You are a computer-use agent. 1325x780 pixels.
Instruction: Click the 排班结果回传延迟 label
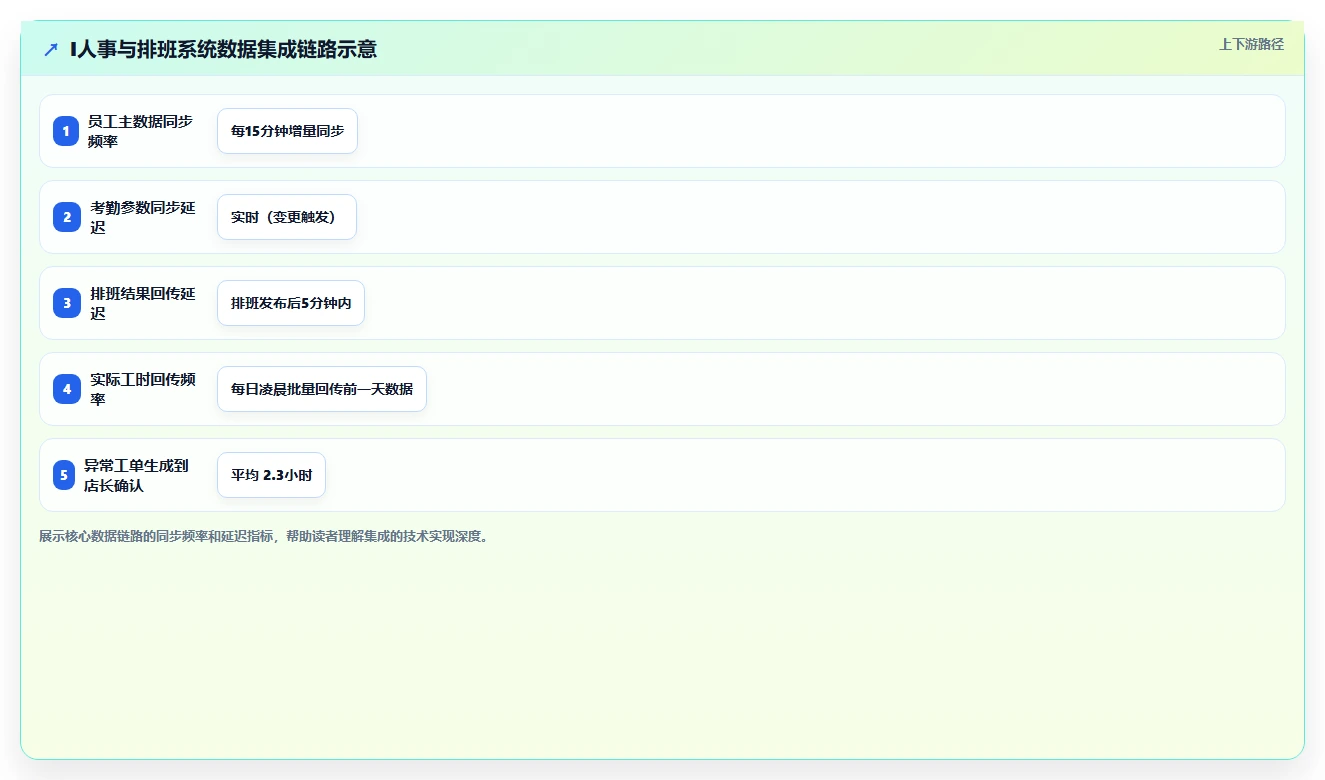tap(143, 303)
